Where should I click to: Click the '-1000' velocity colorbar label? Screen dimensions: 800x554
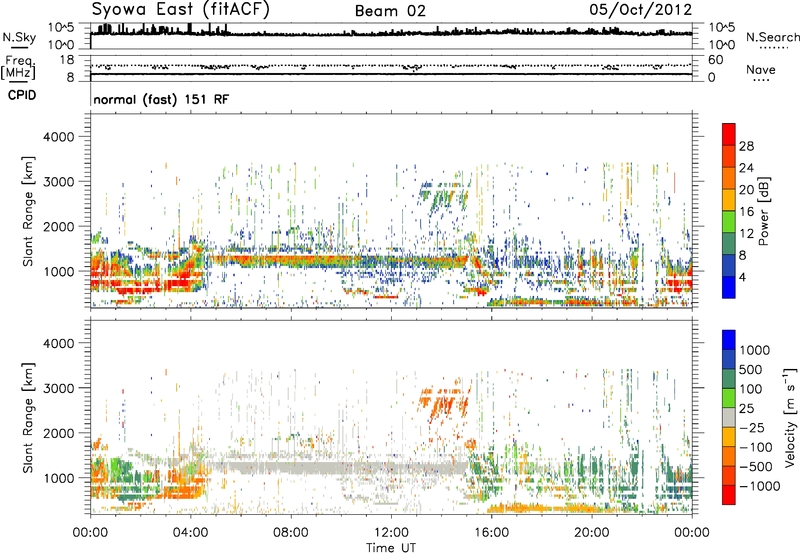click(760, 486)
